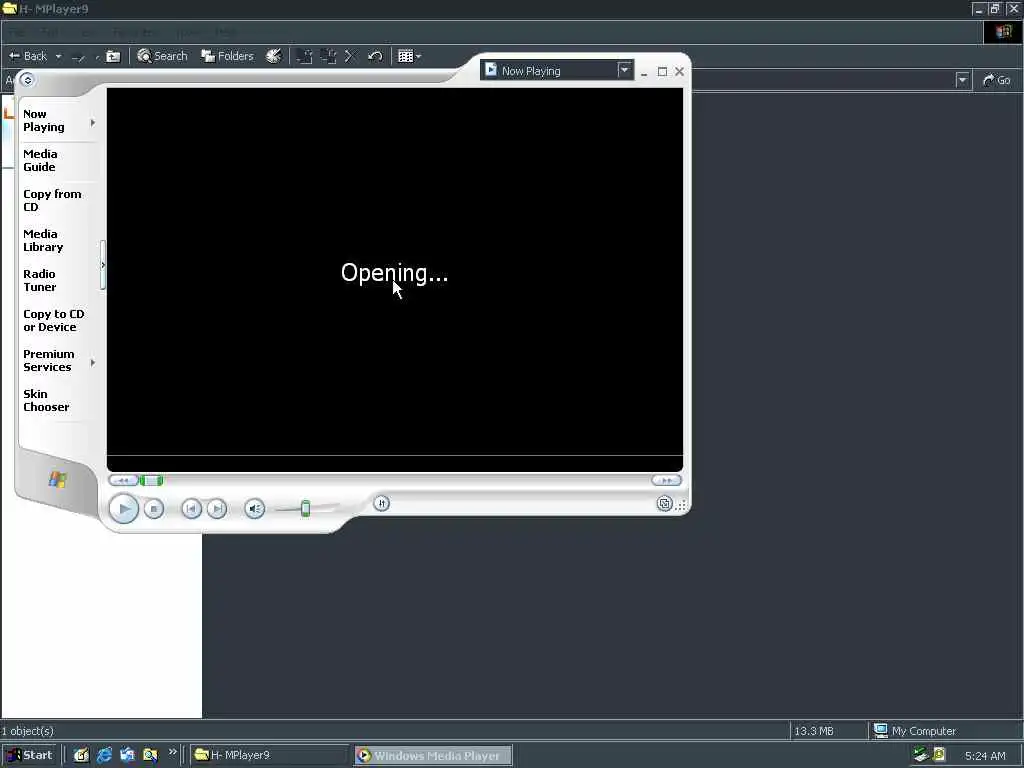This screenshot has width=1024, height=768.
Task: Go up one folder level in Explorer
Action: [113, 56]
